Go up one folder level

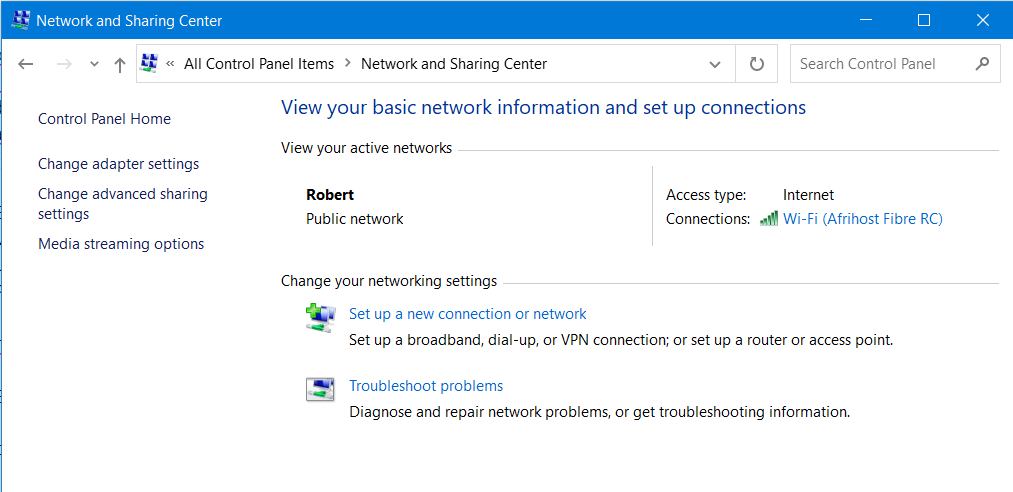click(120, 64)
